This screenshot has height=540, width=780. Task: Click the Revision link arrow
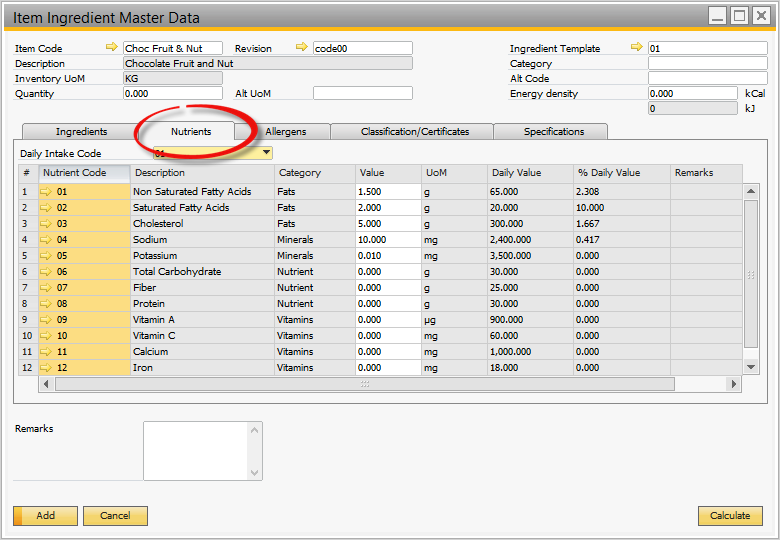[x=301, y=47]
